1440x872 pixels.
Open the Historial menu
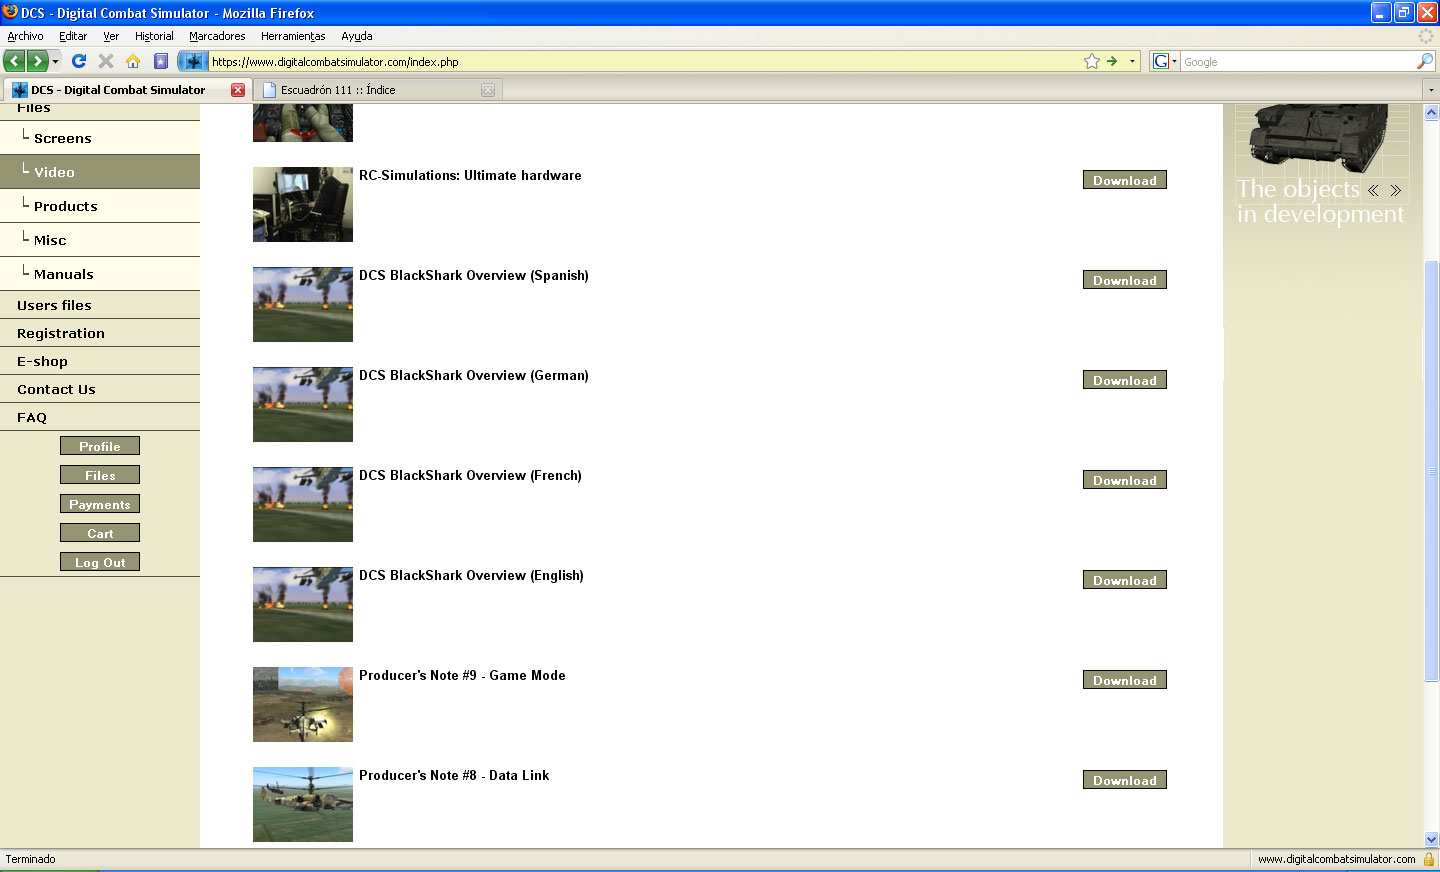click(154, 36)
